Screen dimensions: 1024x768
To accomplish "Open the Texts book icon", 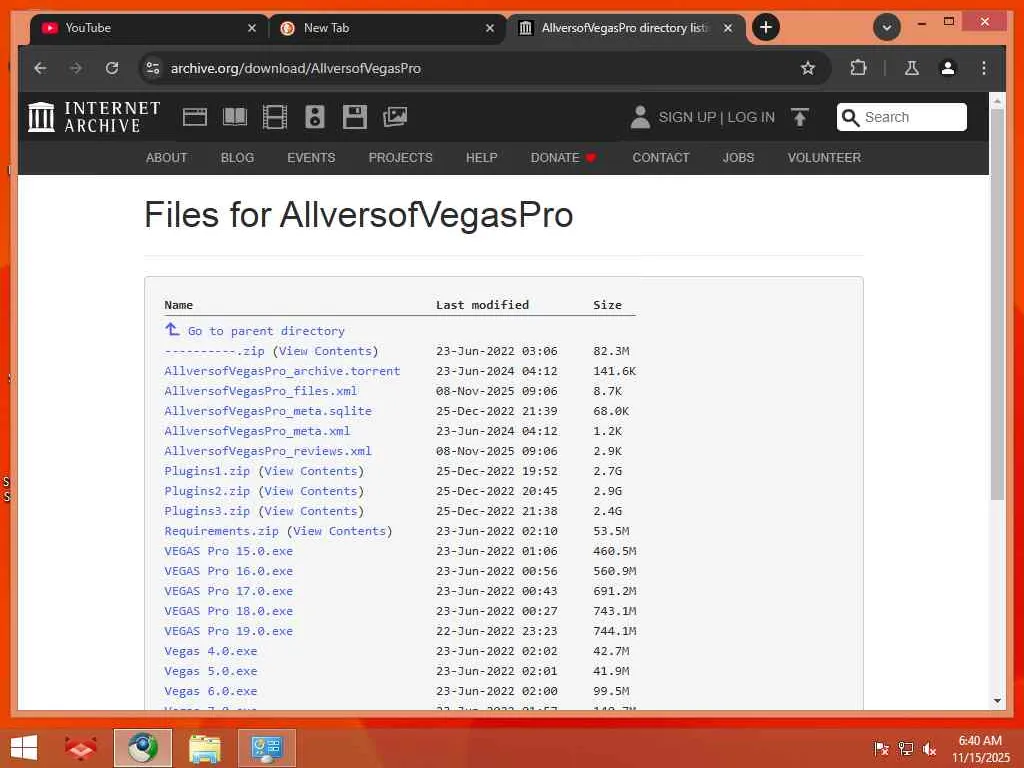I will tap(235, 118).
